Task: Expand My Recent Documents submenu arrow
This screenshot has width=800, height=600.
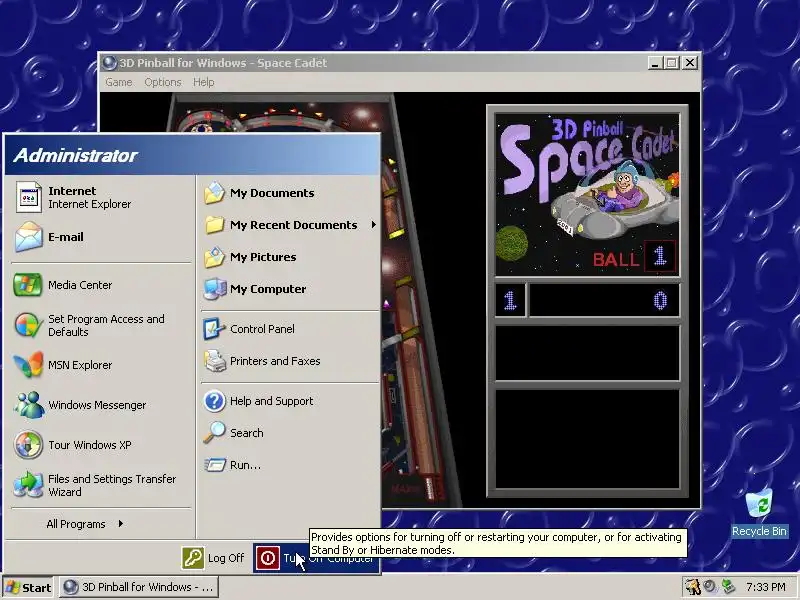Action: 373,224
